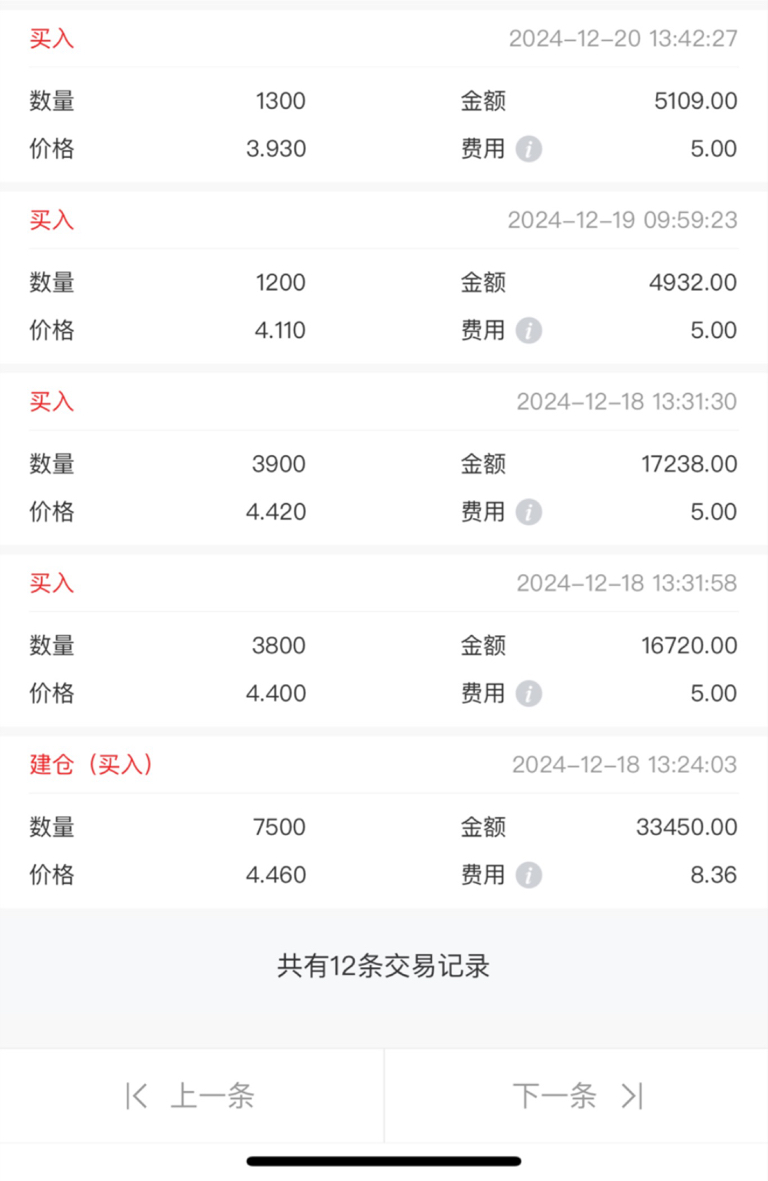Tap amount 33450.00 in 建仓 record
Screen dimensions: 768x1181
pyautogui.click(x=687, y=827)
